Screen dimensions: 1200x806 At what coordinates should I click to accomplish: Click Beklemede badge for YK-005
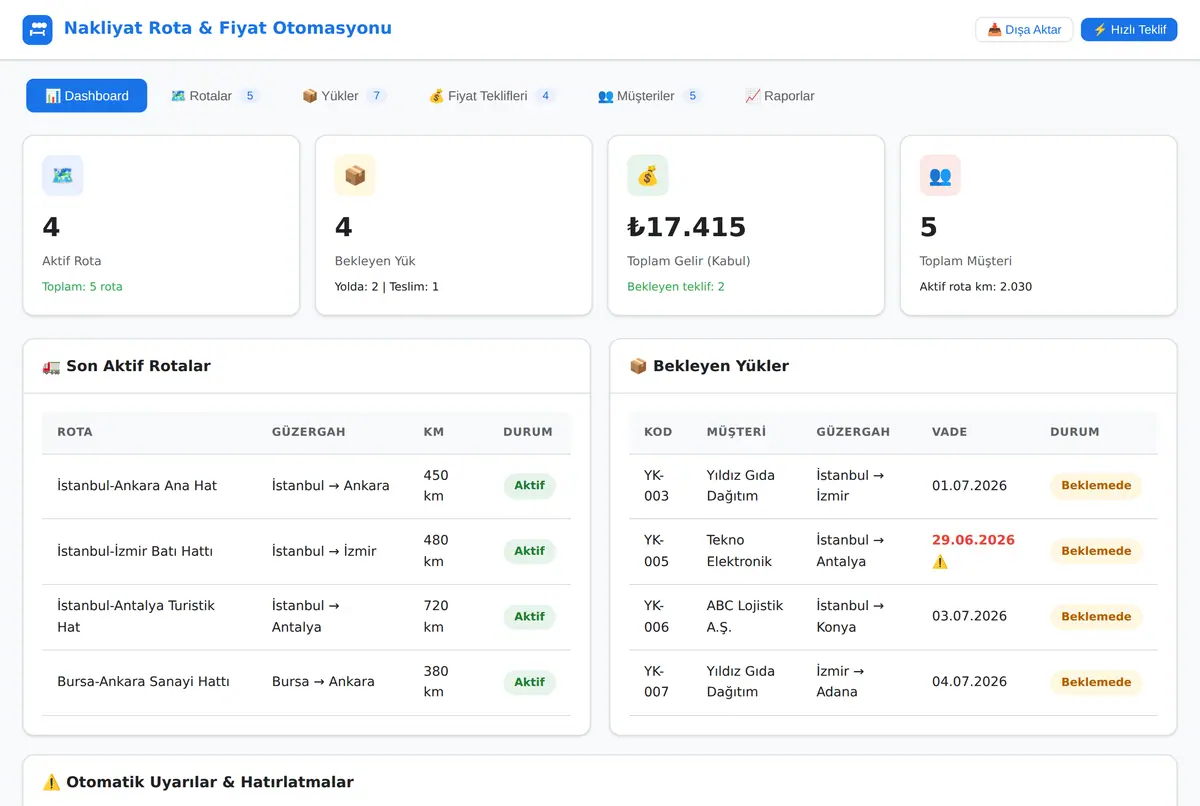[x=1096, y=551]
